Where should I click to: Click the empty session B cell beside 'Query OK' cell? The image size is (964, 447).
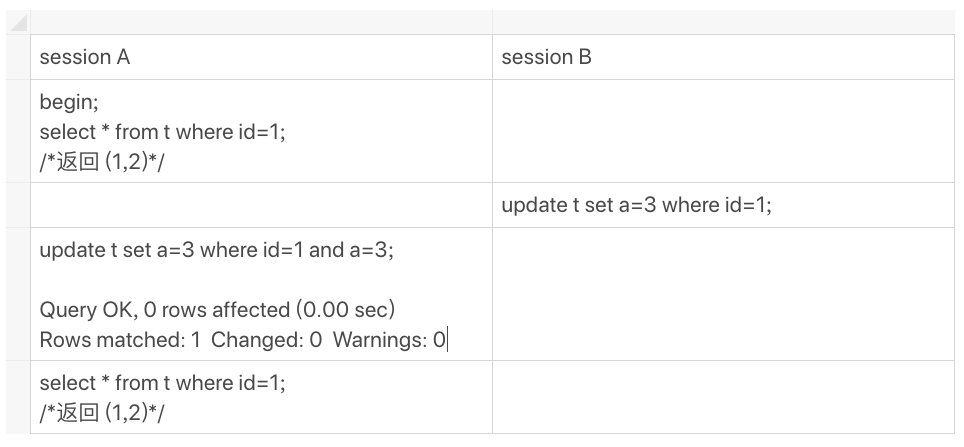[723, 294]
